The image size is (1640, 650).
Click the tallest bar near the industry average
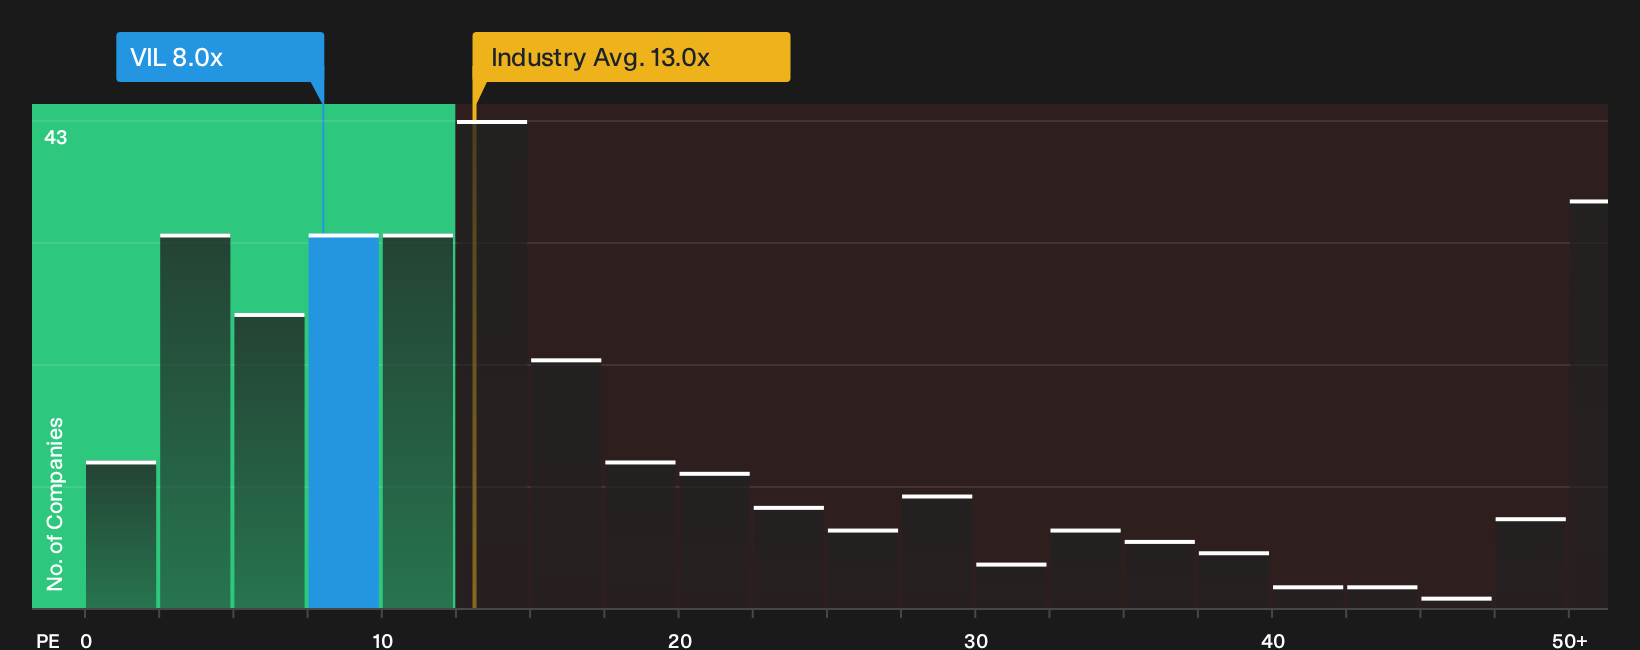[492, 364]
